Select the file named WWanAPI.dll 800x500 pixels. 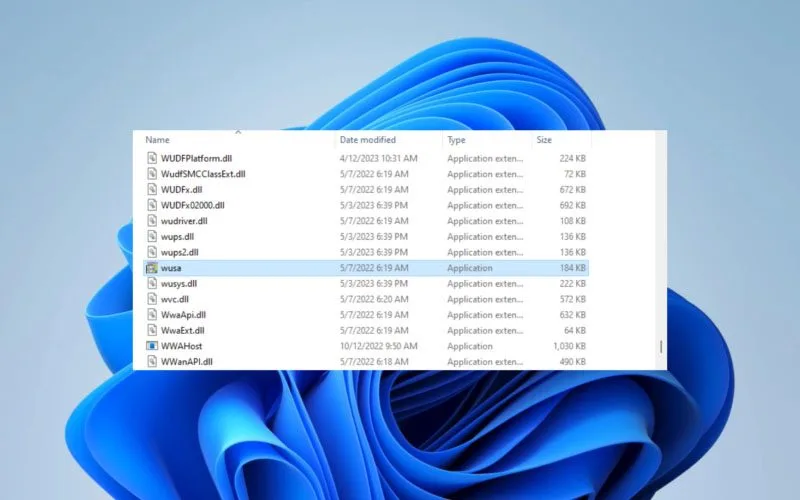187,362
